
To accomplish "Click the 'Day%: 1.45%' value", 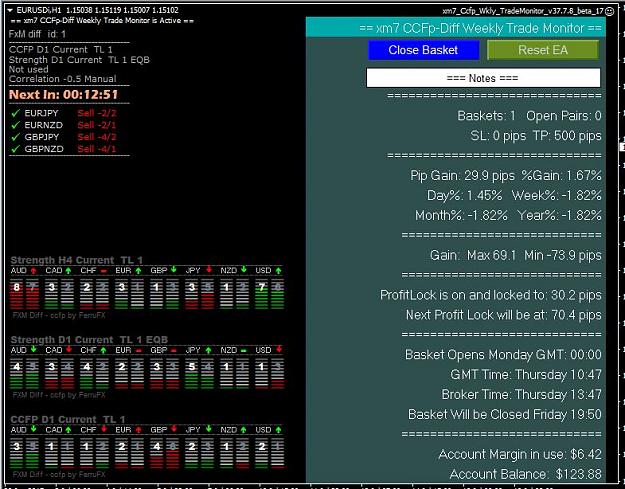I will (x=464, y=196).
